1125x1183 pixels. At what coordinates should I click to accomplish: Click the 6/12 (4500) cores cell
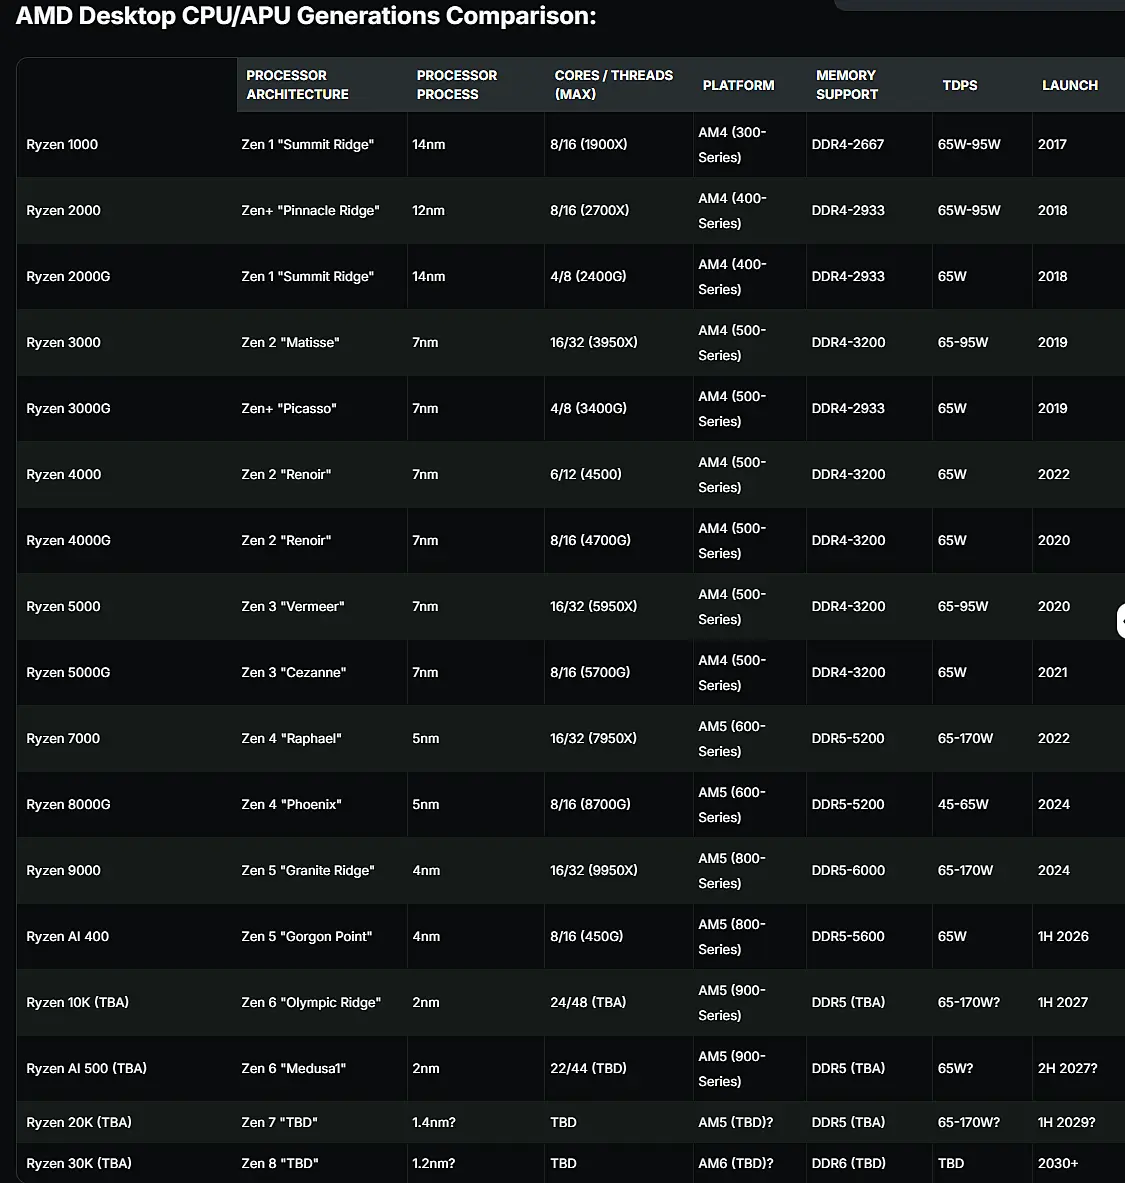pyautogui.click(x=586, y=475)
